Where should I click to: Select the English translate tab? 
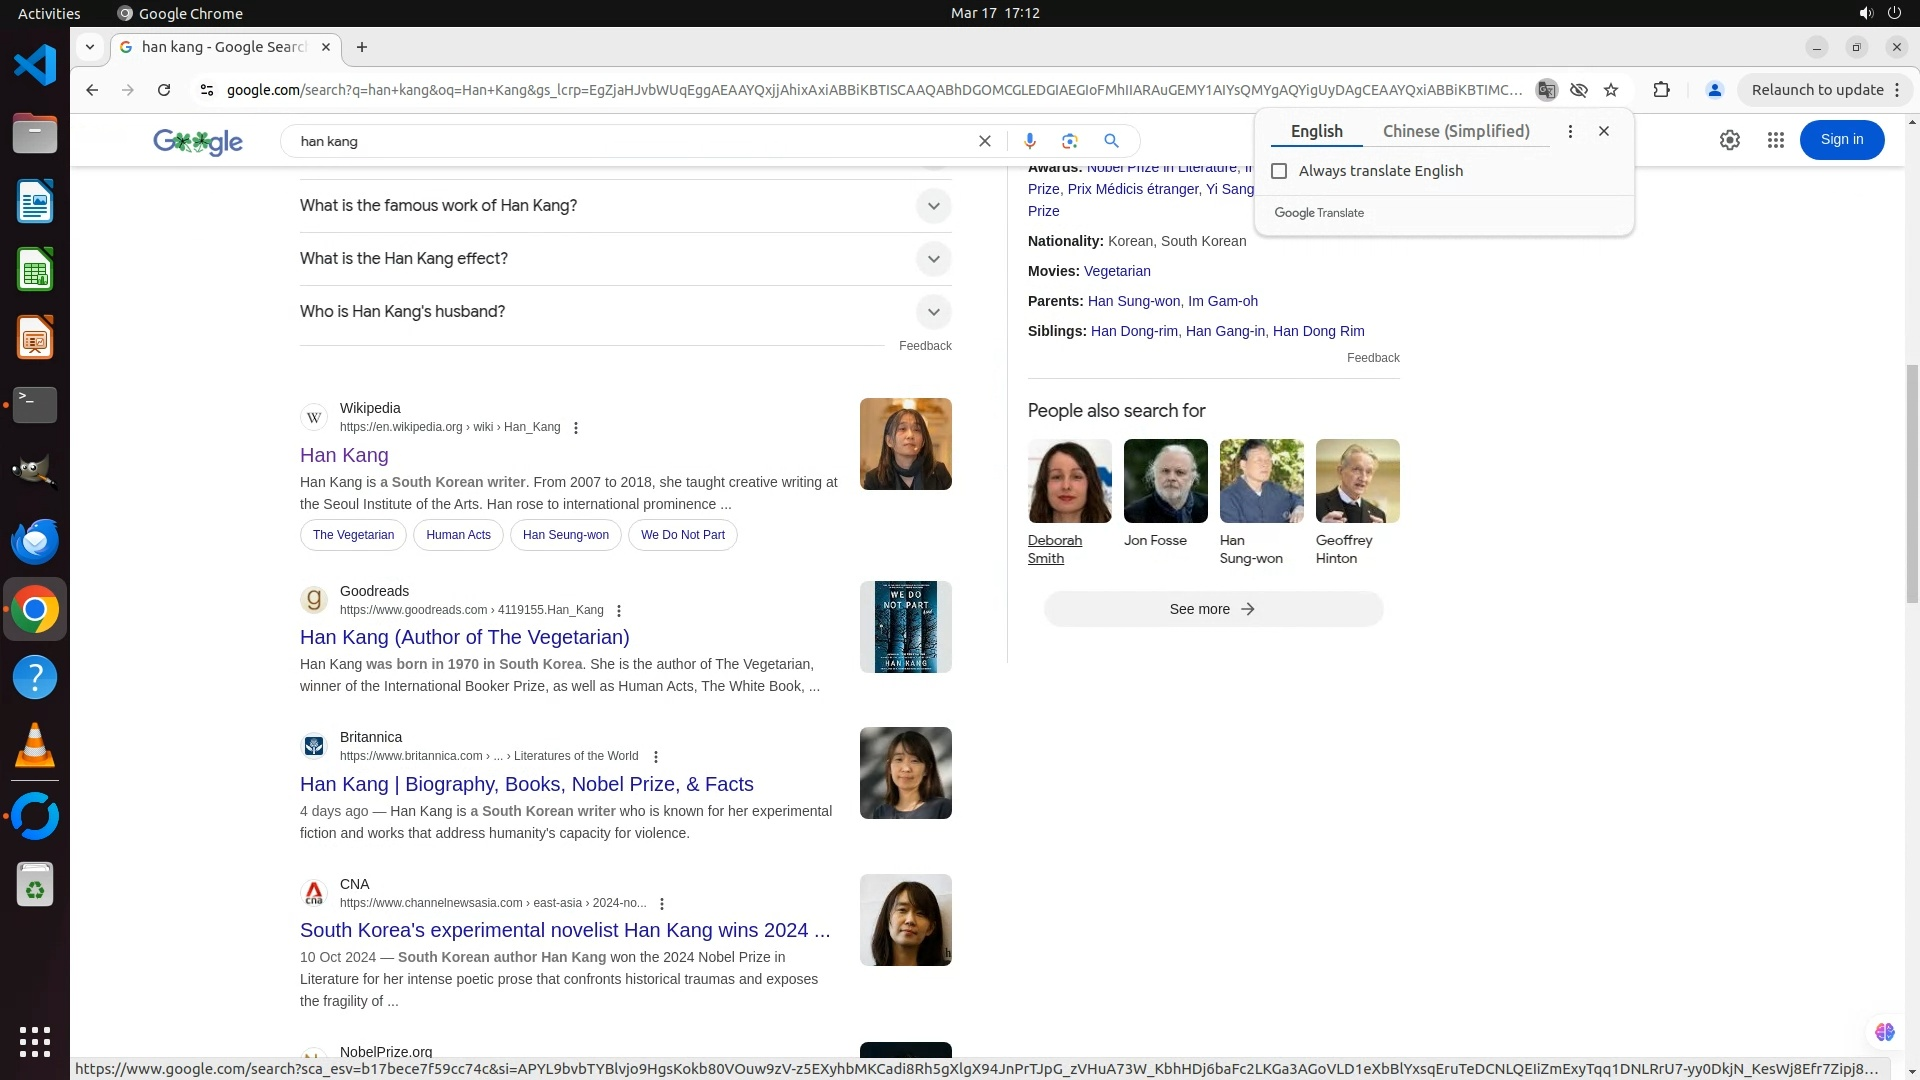pyautogui.click(x=1316, y=132)
